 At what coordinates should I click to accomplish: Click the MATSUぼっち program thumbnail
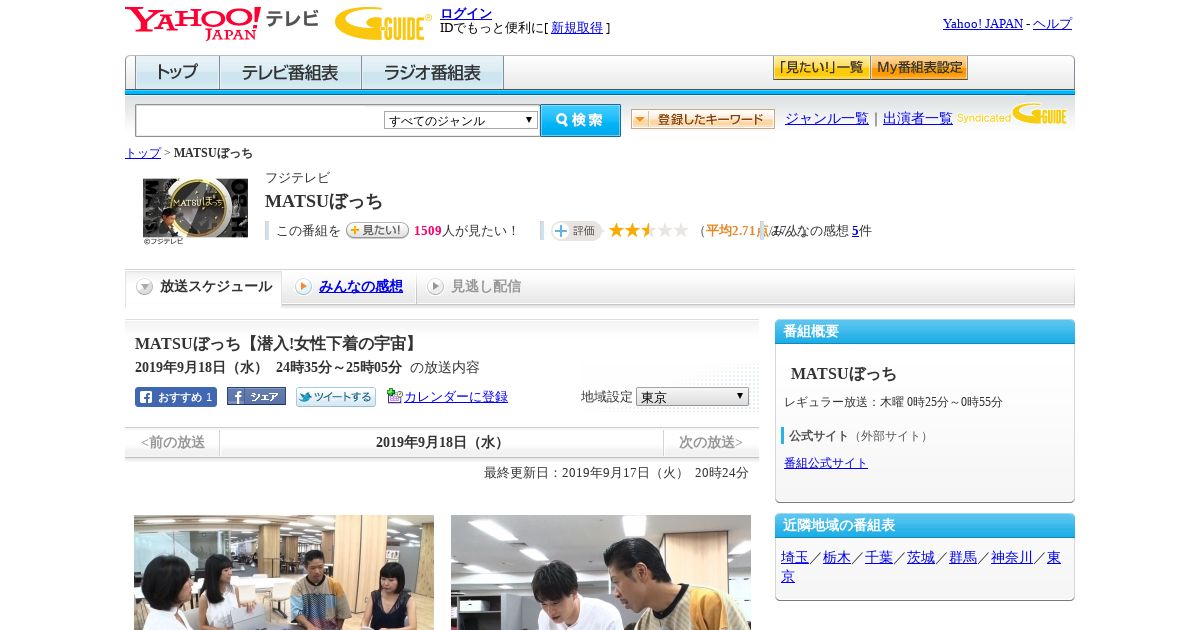click(x=195, y=208)
